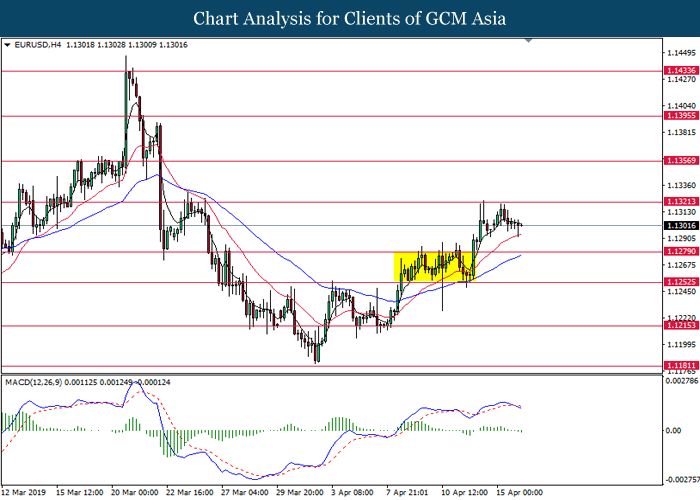Click the Chart Analysis title banner
Image resolution: width=700 pixels, height=500 pixels.
tap(350, 18)
